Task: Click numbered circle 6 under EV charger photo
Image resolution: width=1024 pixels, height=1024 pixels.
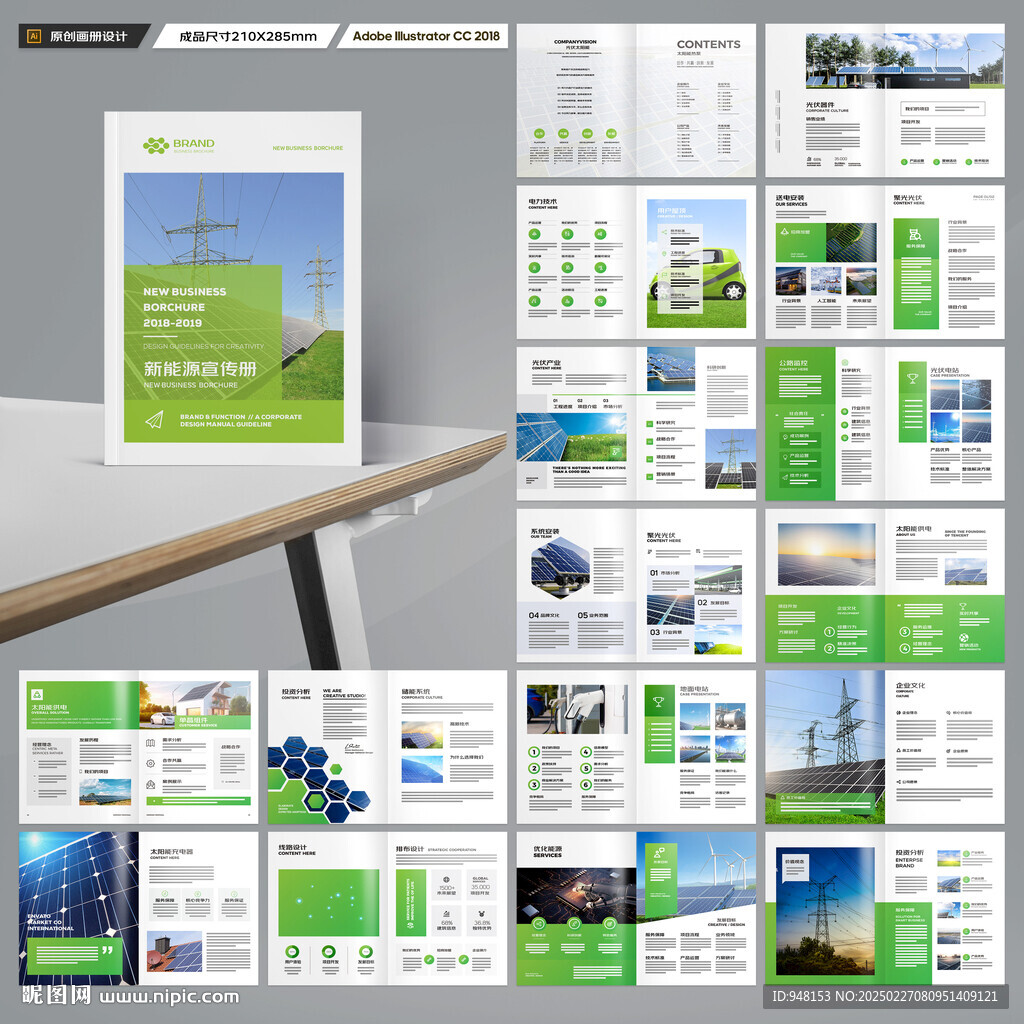Action: click(x=586, y=784)
